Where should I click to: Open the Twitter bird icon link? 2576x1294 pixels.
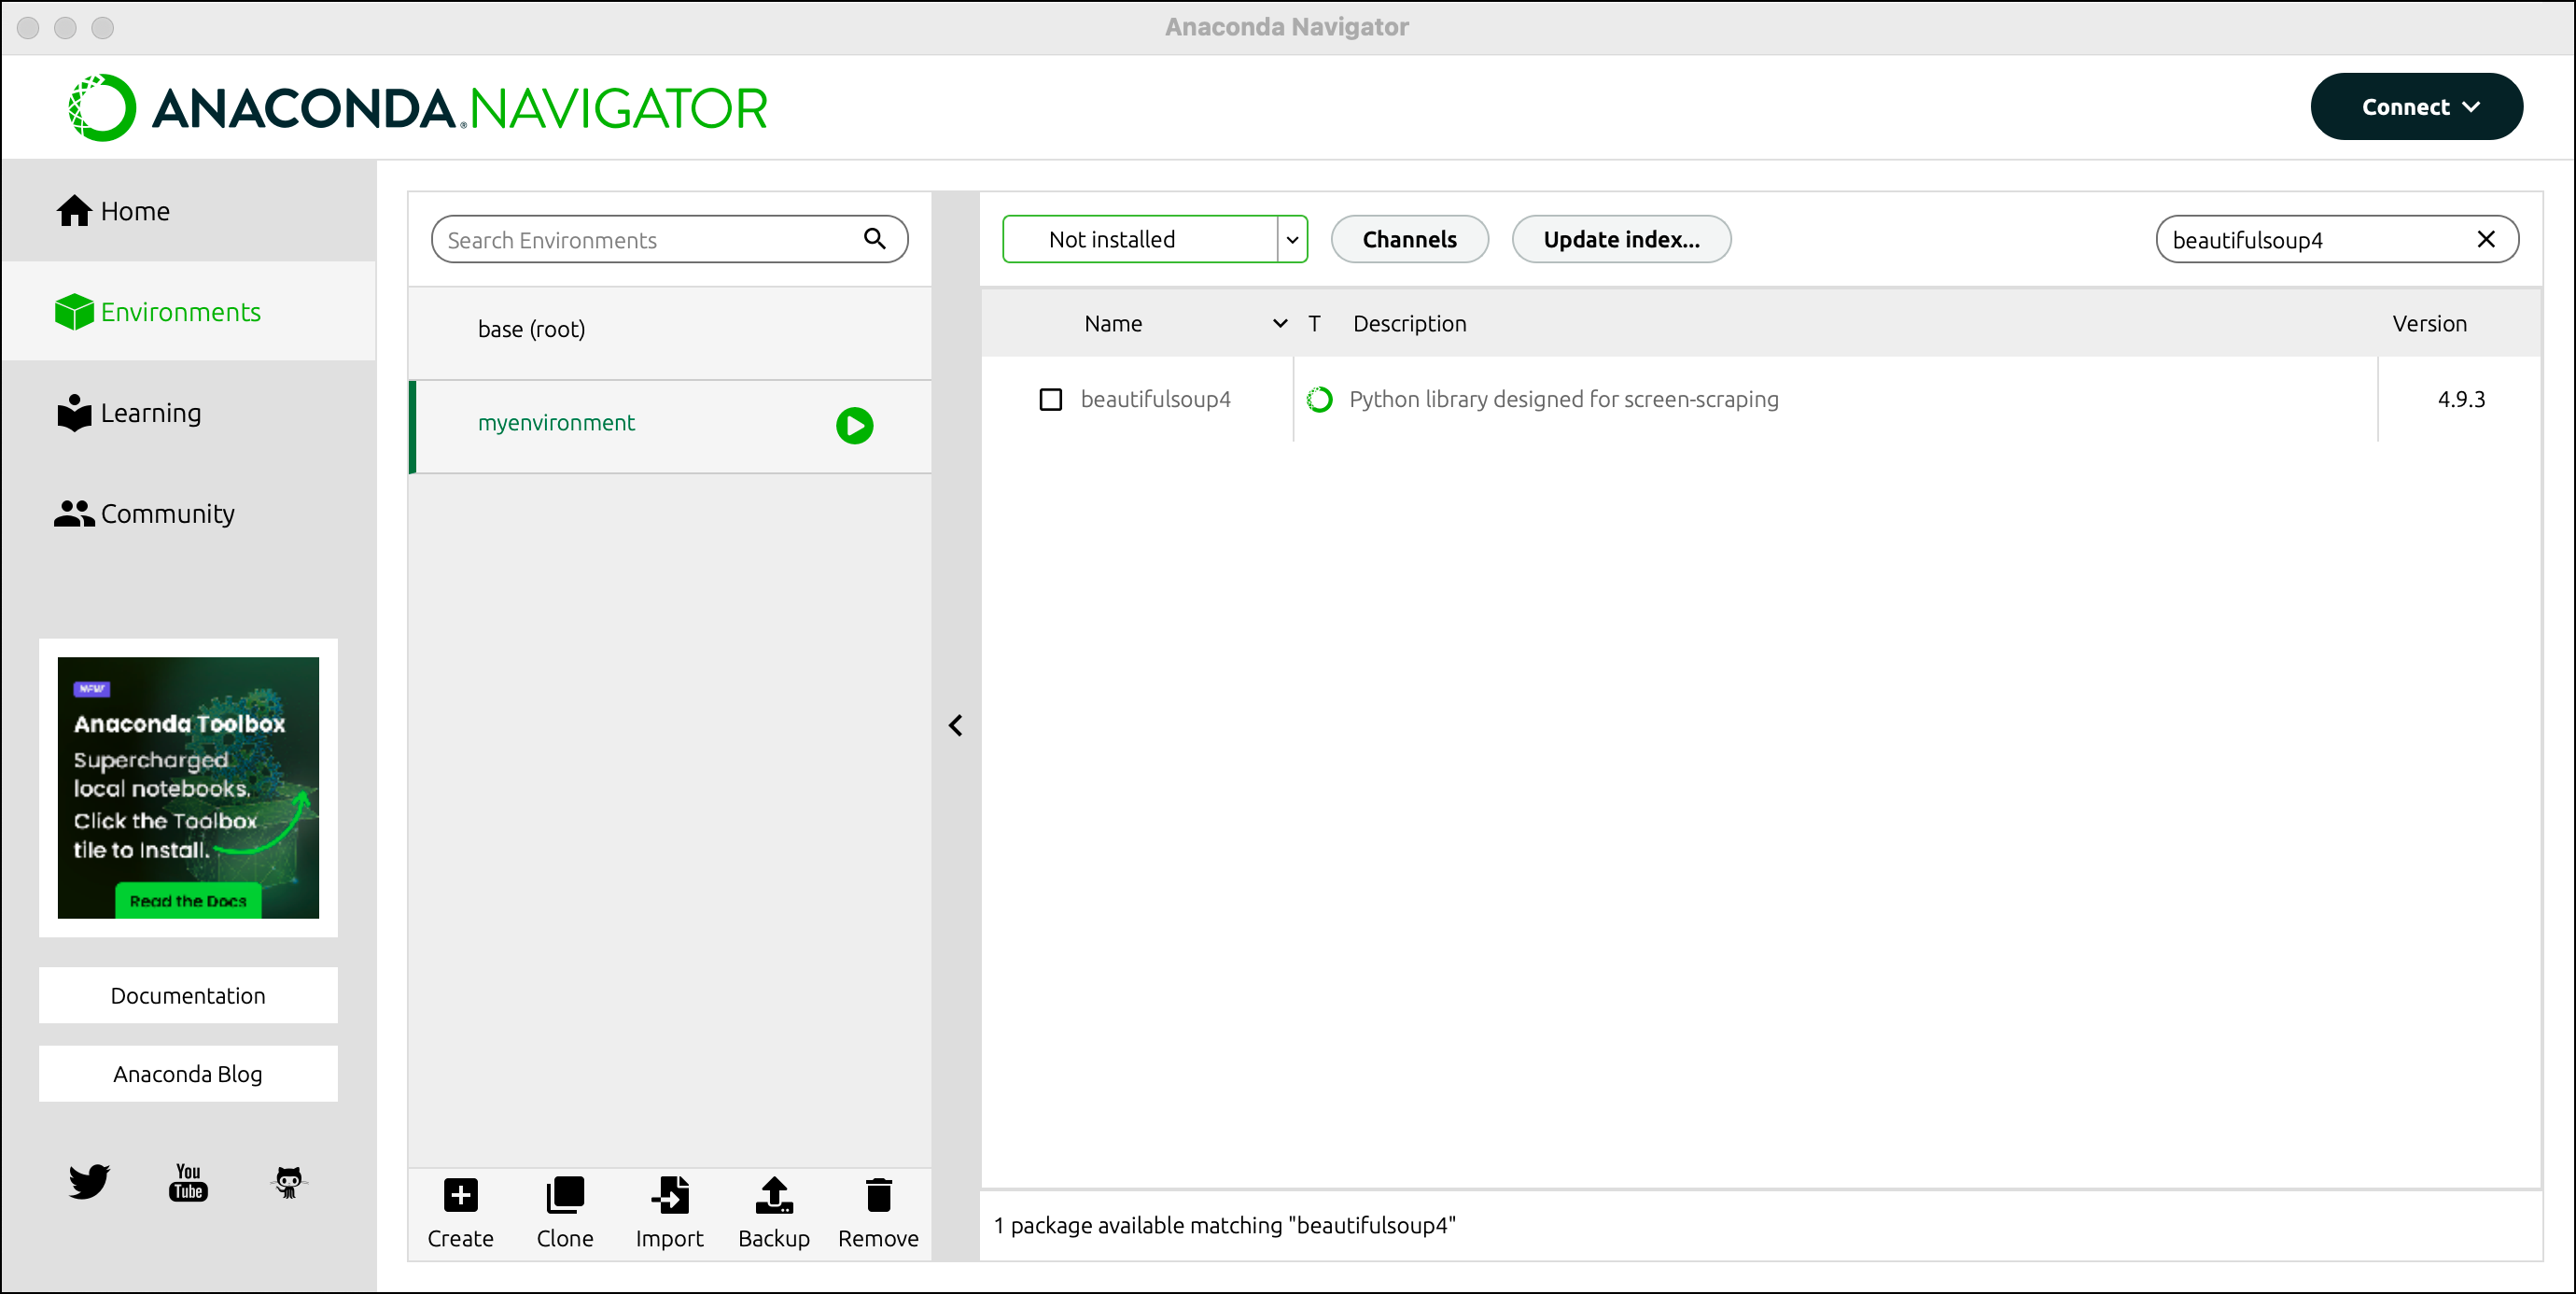pos(89,1181)
